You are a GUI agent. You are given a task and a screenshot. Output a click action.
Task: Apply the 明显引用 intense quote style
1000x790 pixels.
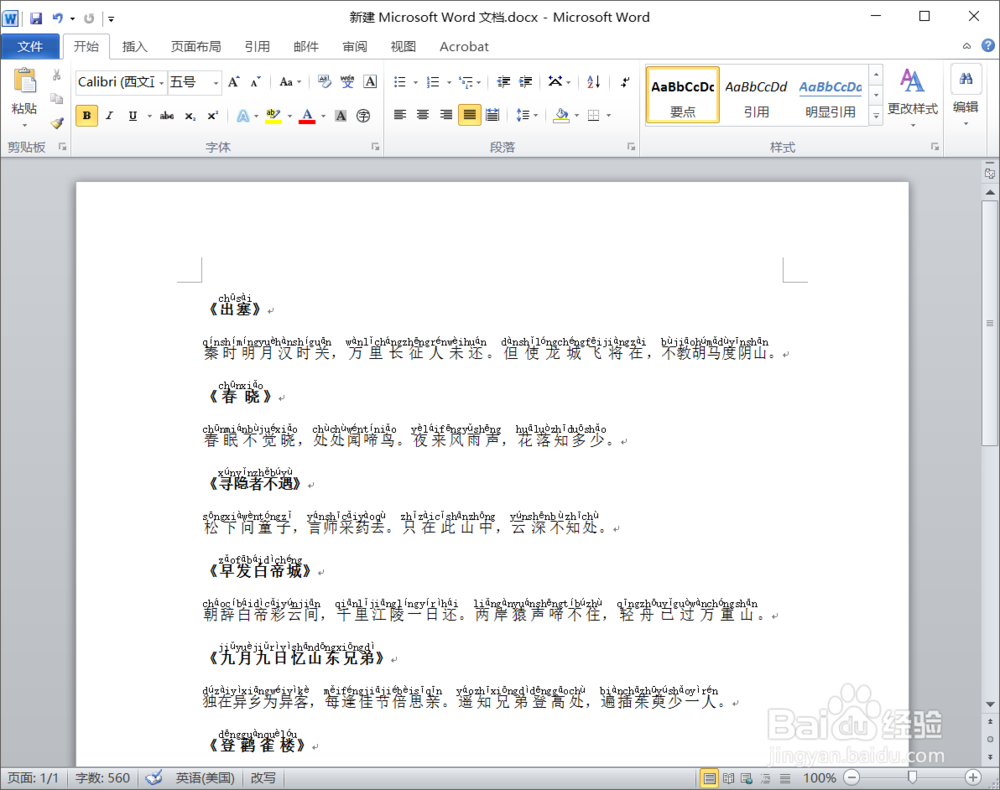point(830,94)
